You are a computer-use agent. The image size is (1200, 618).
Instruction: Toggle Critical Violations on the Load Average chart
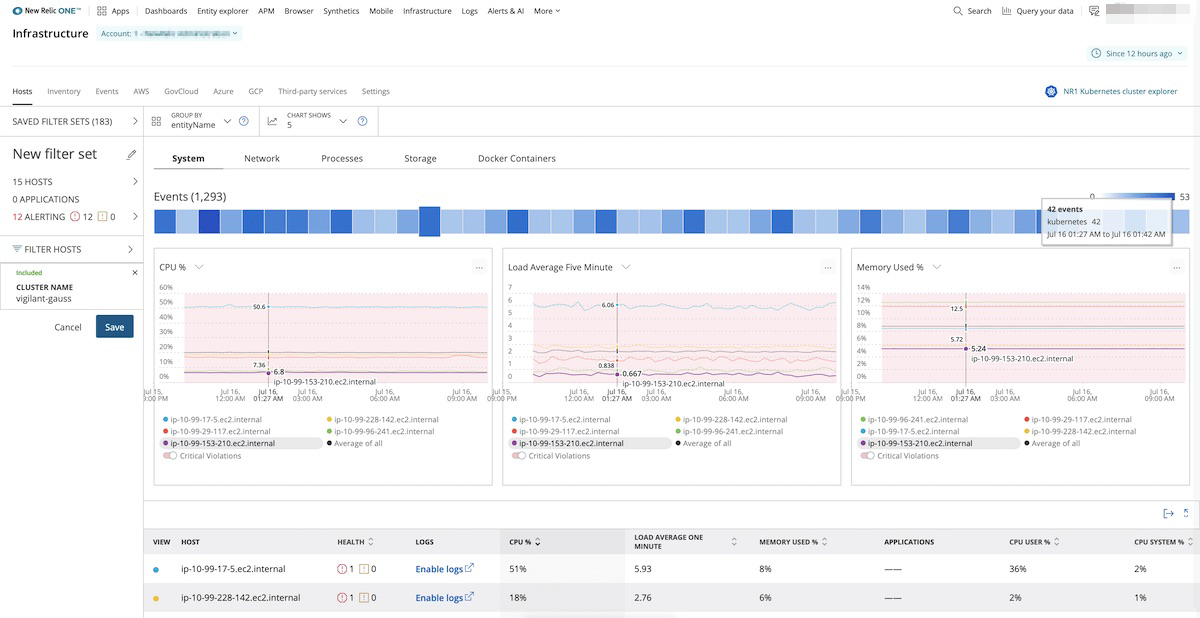[x=519, y=456]
